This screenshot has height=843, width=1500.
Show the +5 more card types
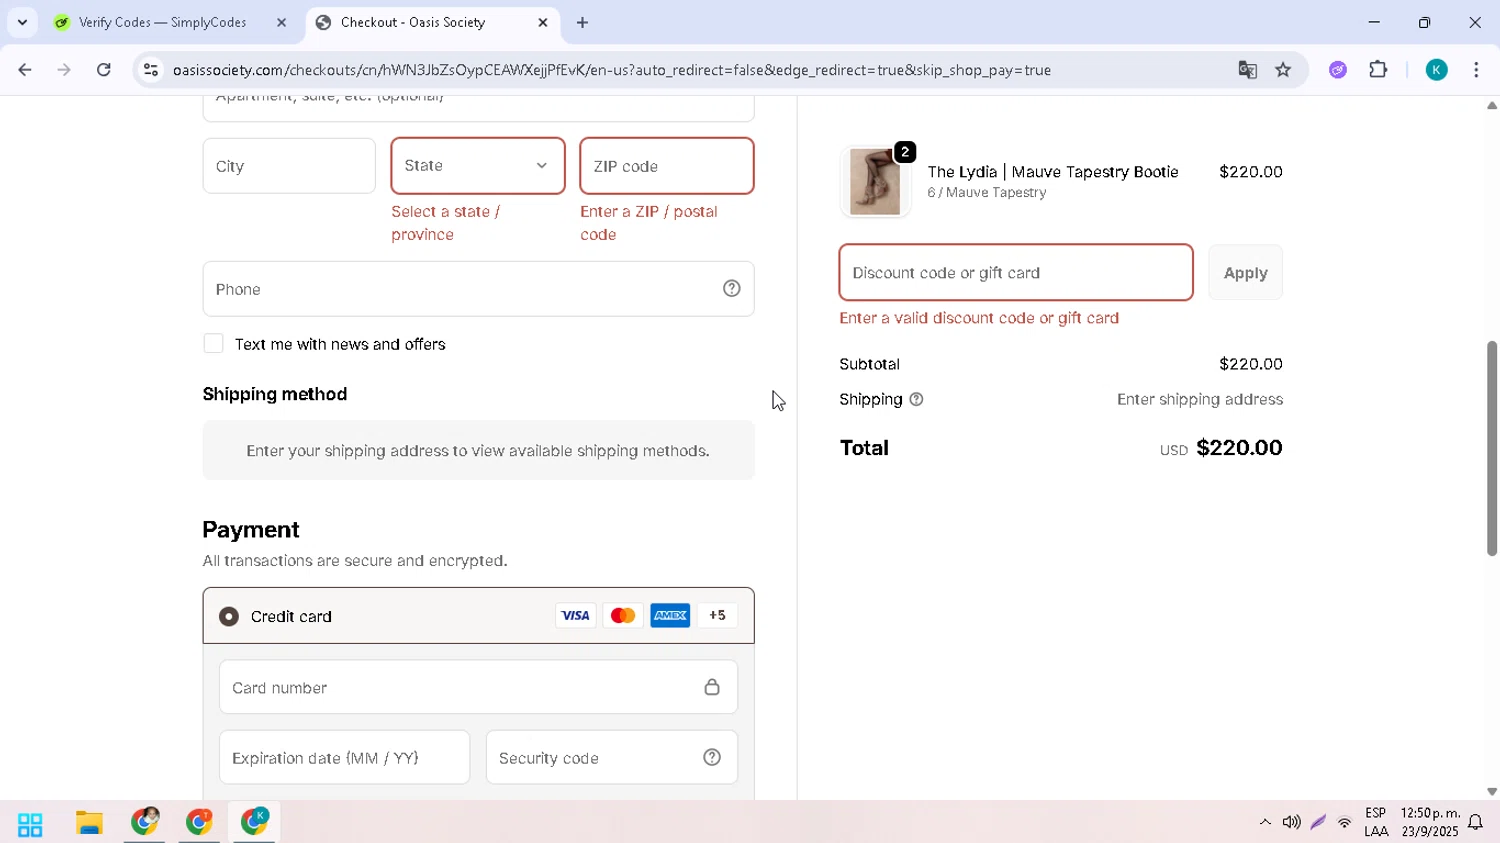click(x=717, y=616)
